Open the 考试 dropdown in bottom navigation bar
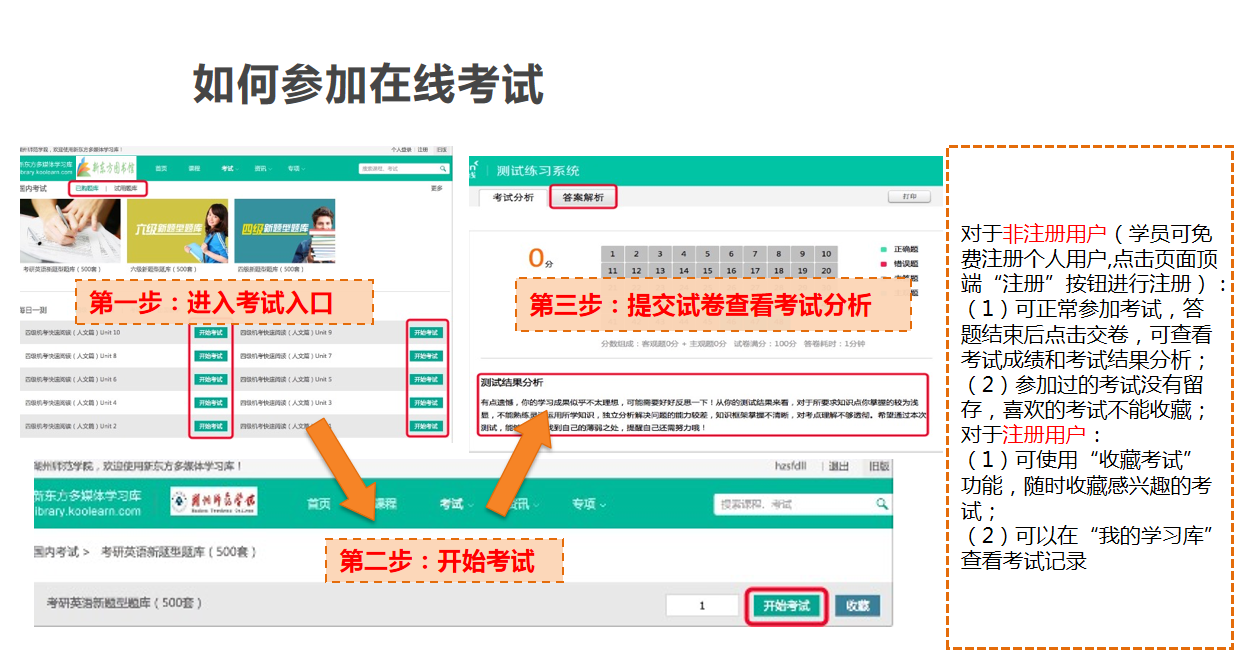 pos(457,504)
